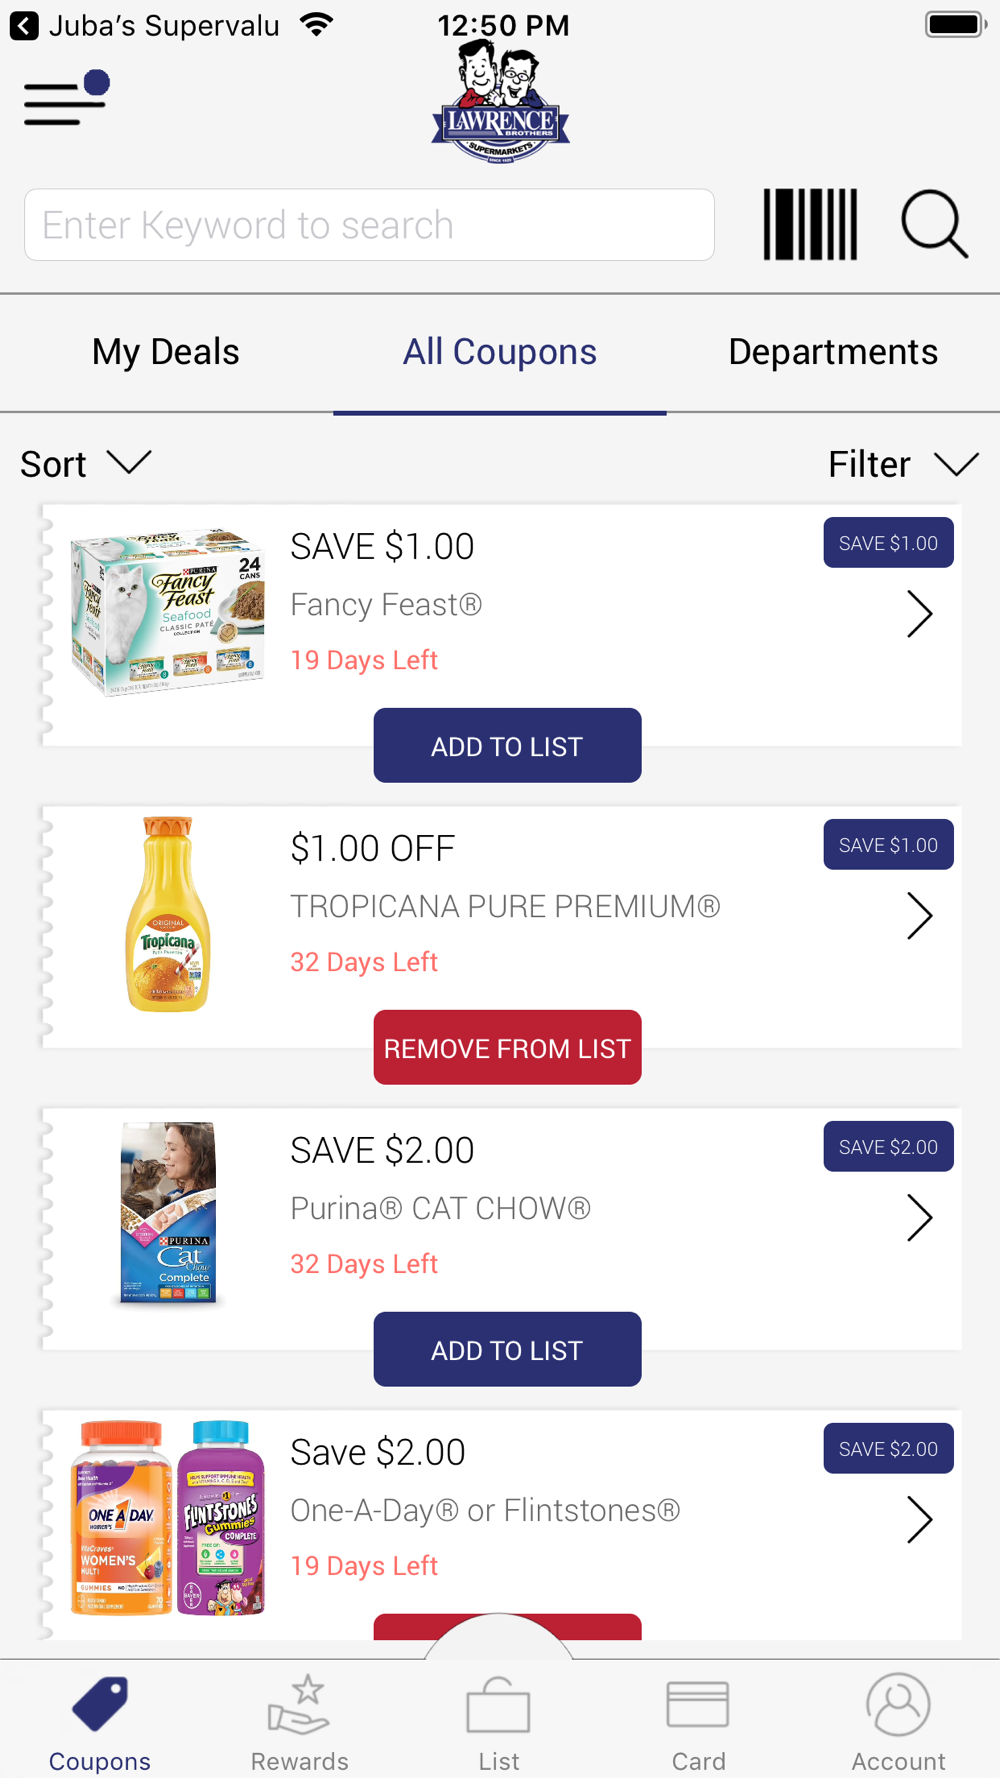Viewport: 1000px width, 1778px height.
Task: Tap the magnifying glass search icon
Action: [x=934, y=225]
